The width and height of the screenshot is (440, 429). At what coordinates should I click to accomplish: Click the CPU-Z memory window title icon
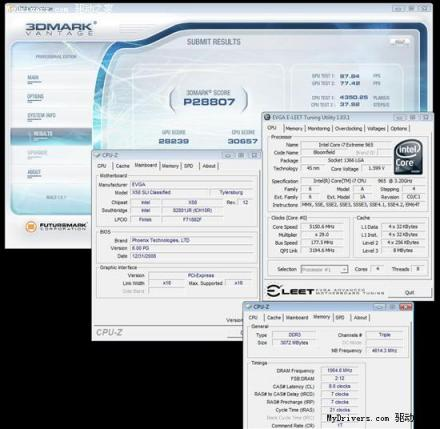[249, 307]
